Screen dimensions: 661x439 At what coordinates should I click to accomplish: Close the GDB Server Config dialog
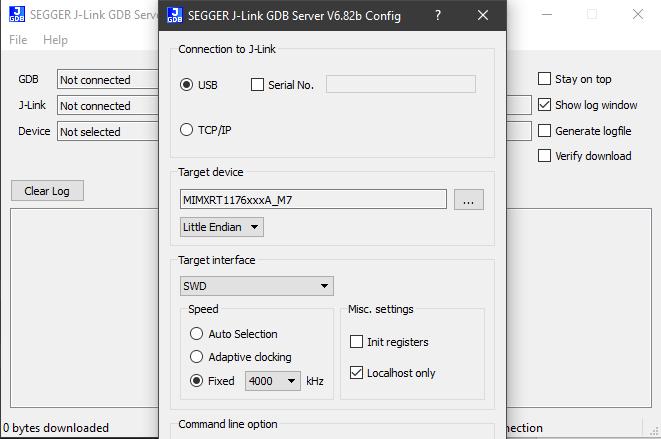coord(483,16)
